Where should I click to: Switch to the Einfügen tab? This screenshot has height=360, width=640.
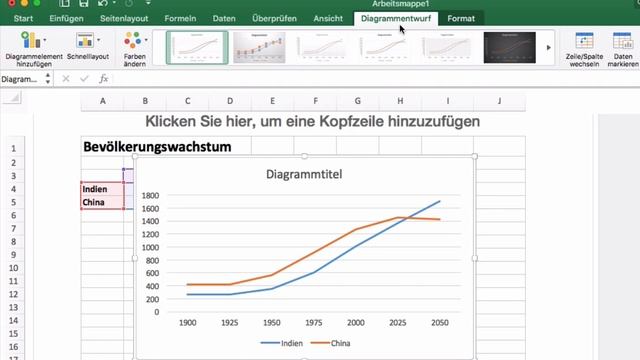[x=66, y=18]
